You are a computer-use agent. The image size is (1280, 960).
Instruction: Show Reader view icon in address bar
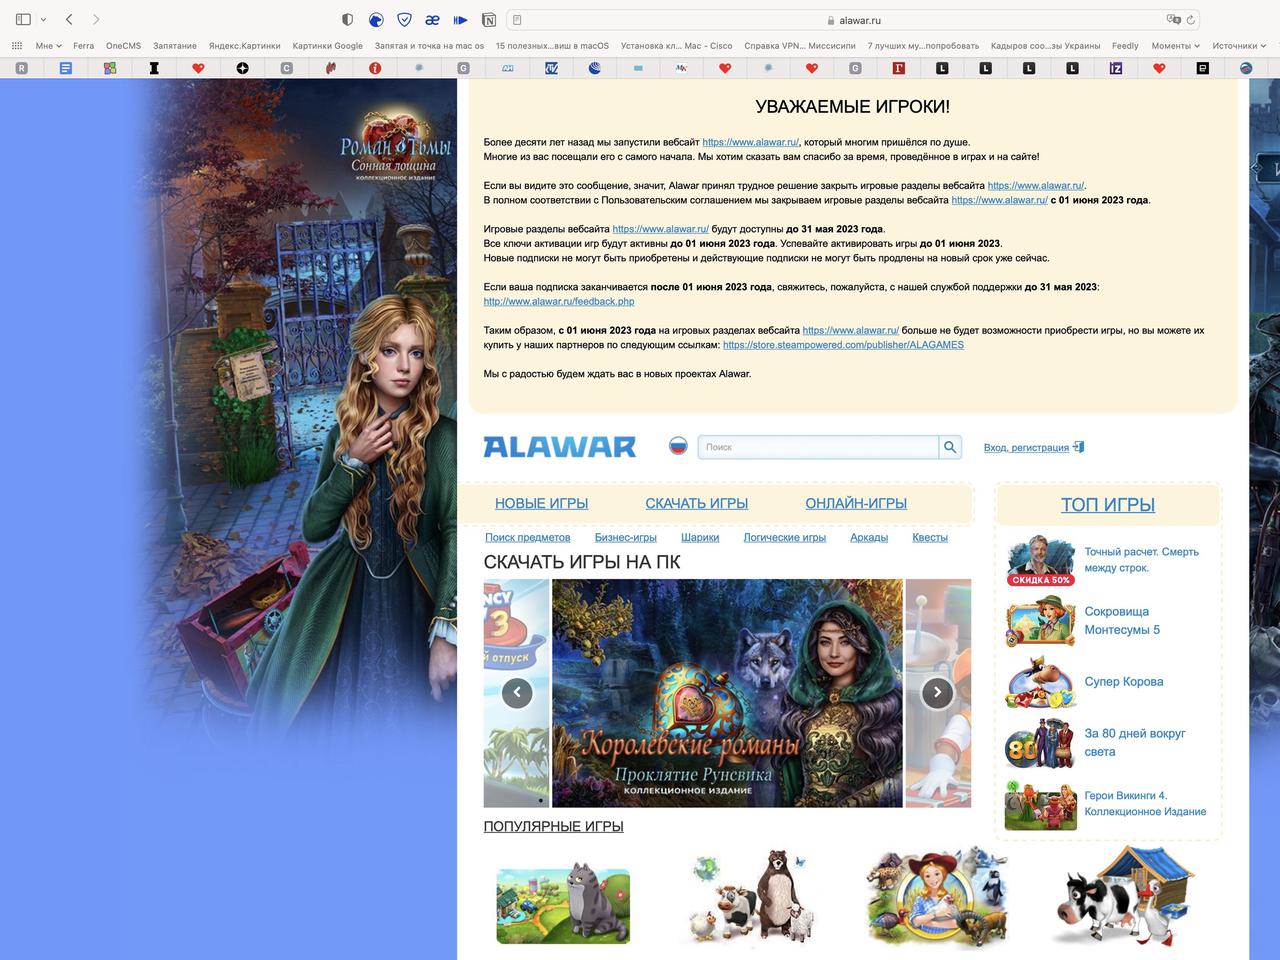pyautogui.click(x=517, y=19)
